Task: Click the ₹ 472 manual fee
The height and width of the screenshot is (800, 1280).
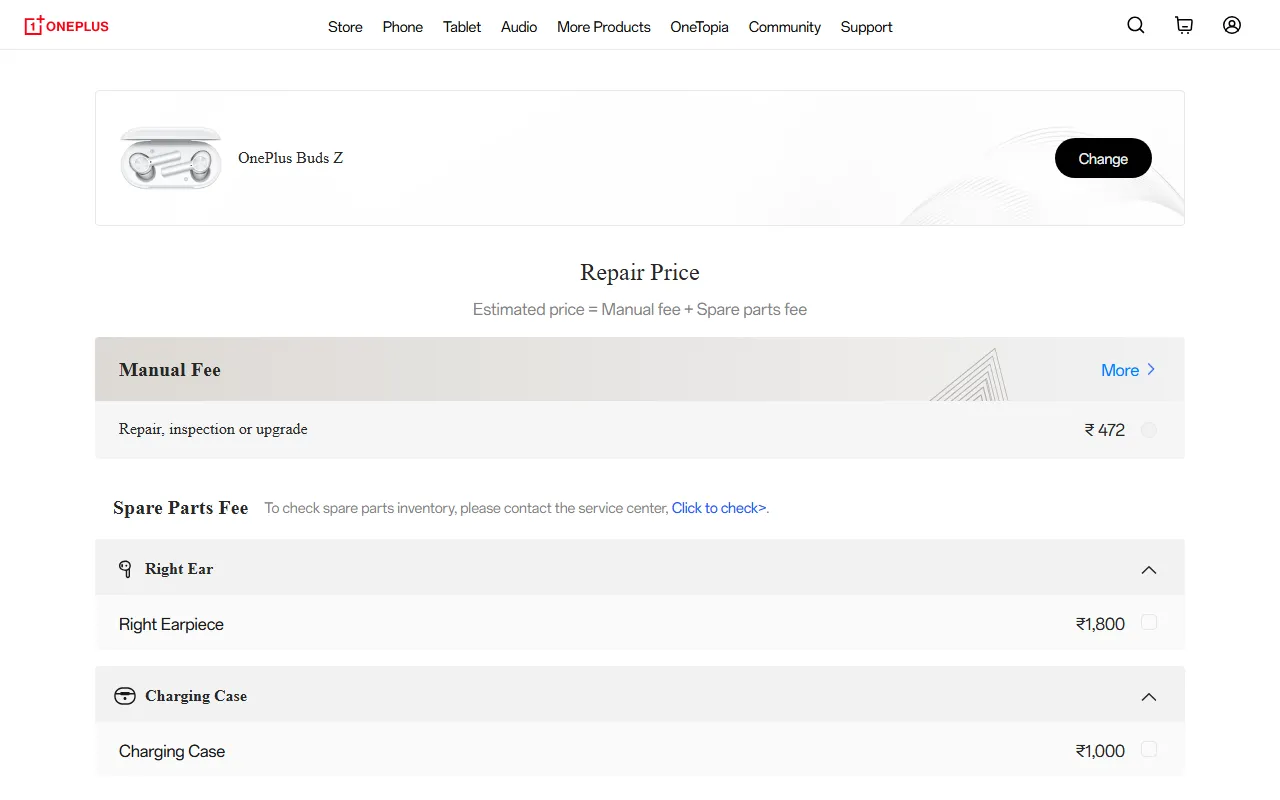Action: click(x=1105, y=430)
